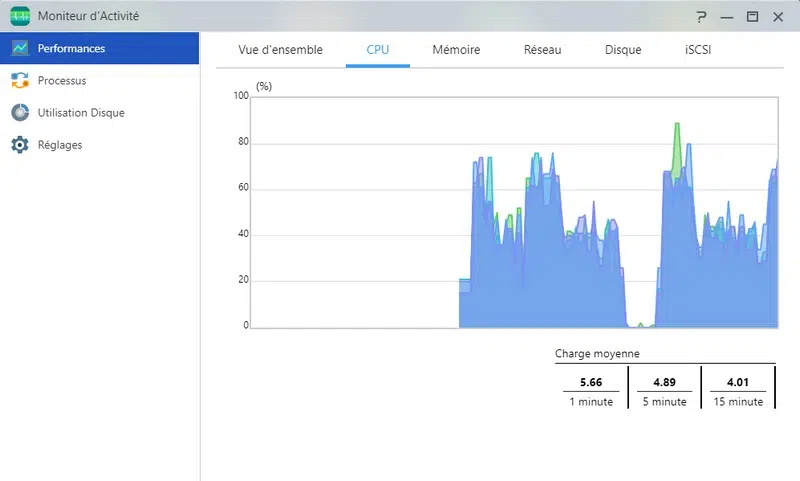This screenshot has width=800, height=481.
Task: Click the Performances chart icon in sidebar
Action: tap(20, 48)
